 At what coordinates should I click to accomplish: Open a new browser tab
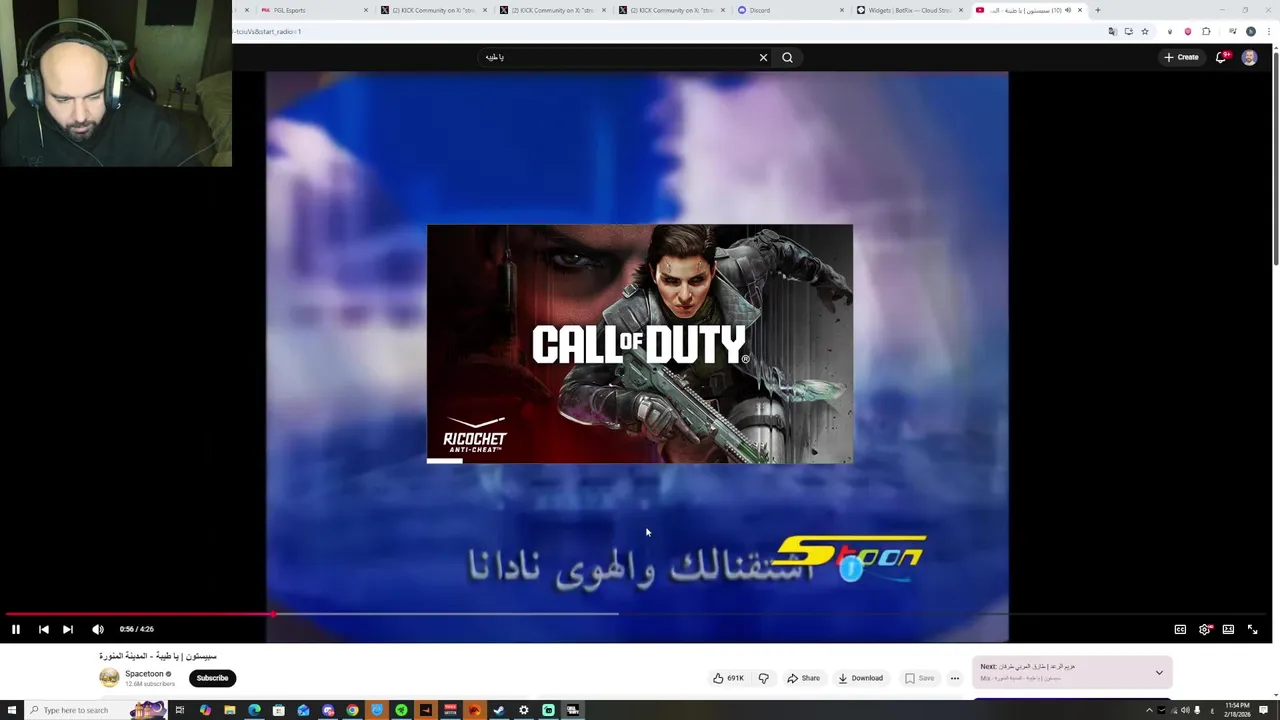pyautogui.click(x=1097, y=10)
